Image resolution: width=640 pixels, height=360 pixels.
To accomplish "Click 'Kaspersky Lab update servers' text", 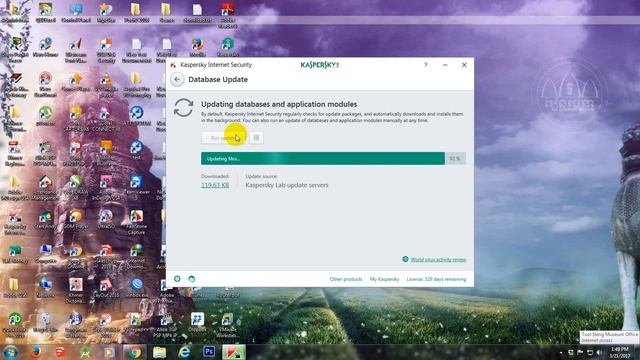I will (x=287, y=185).
